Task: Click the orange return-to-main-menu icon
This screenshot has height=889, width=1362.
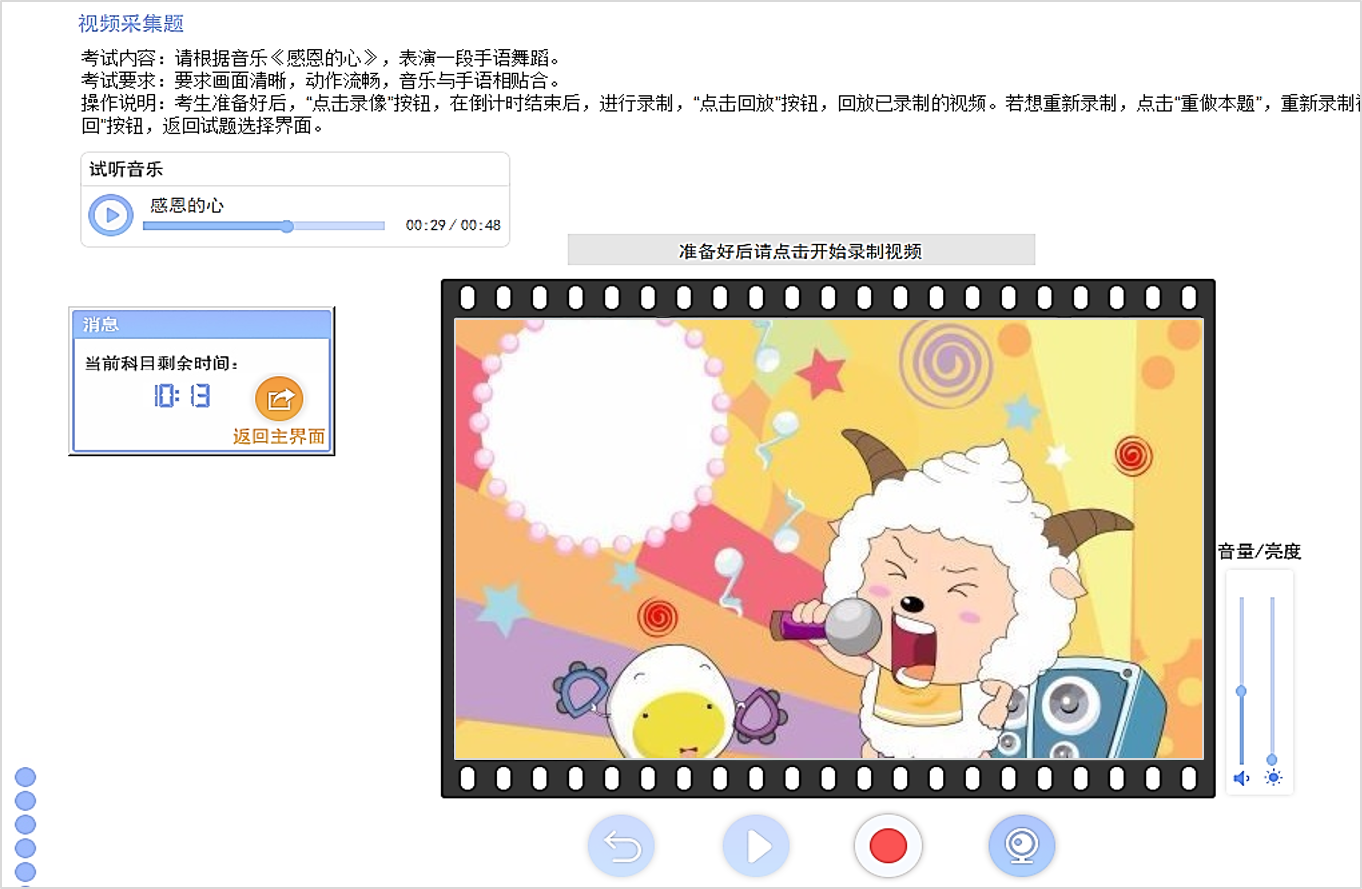Action: point(279,399)
